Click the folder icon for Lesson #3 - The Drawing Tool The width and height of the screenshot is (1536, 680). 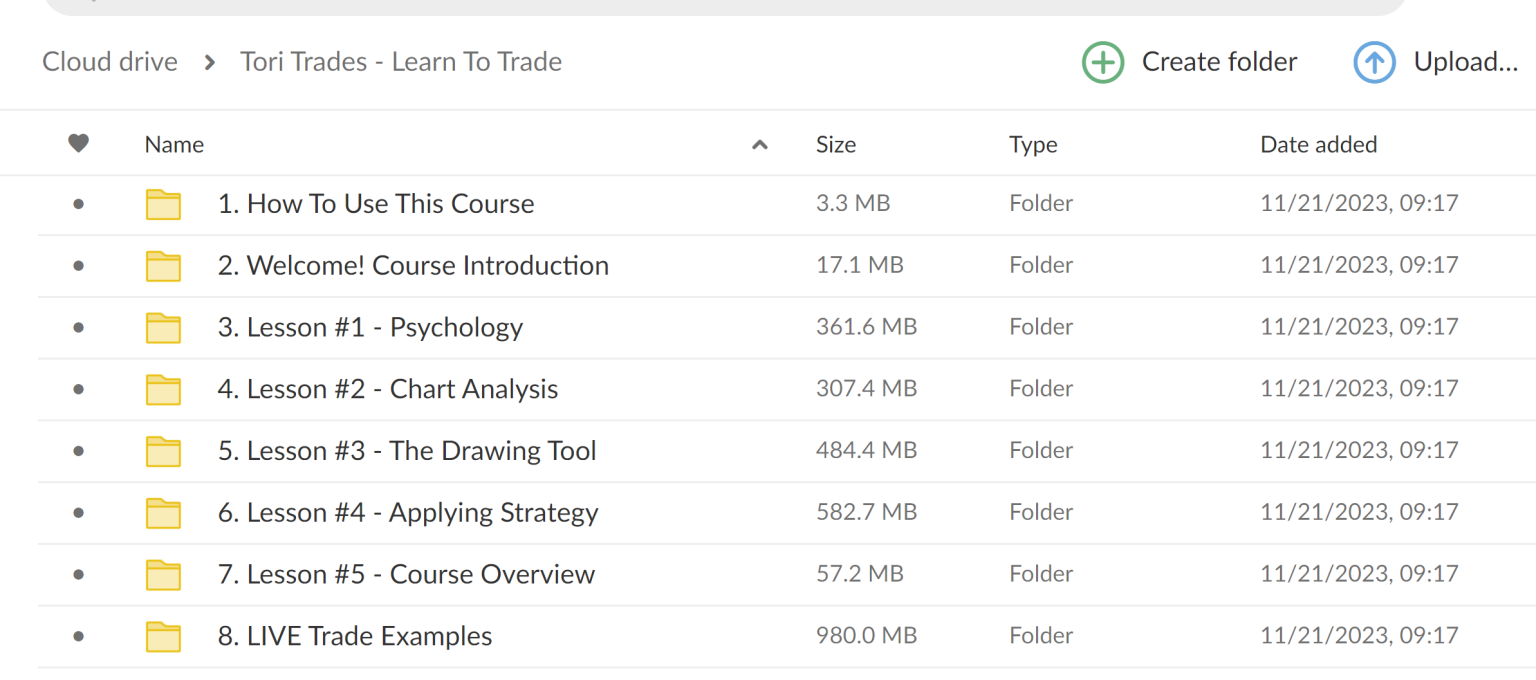(x=163, y=450)
